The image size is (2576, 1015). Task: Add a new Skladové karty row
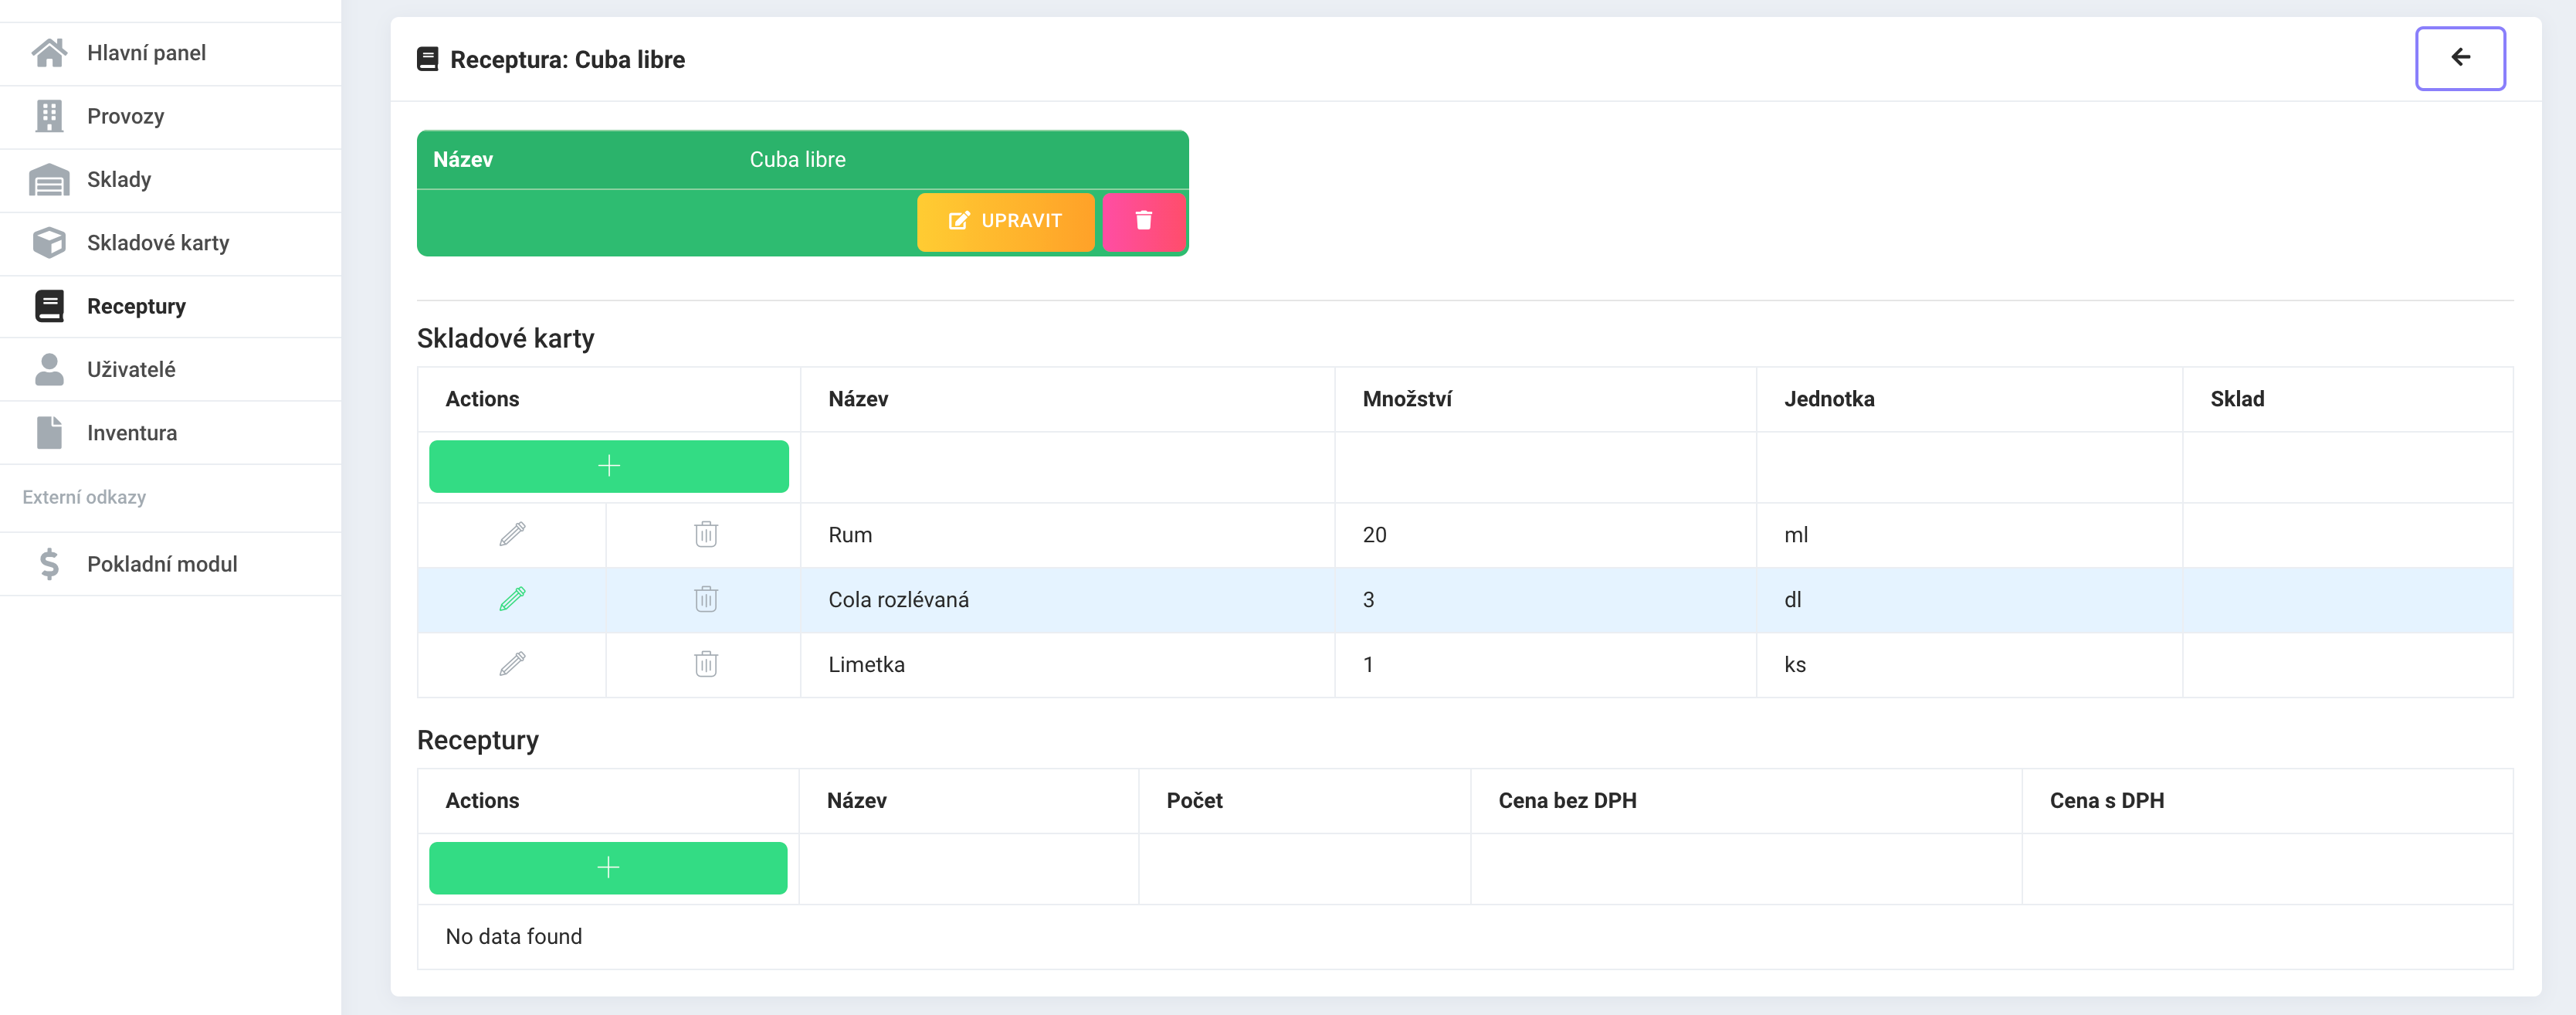[x=609, y=466]
